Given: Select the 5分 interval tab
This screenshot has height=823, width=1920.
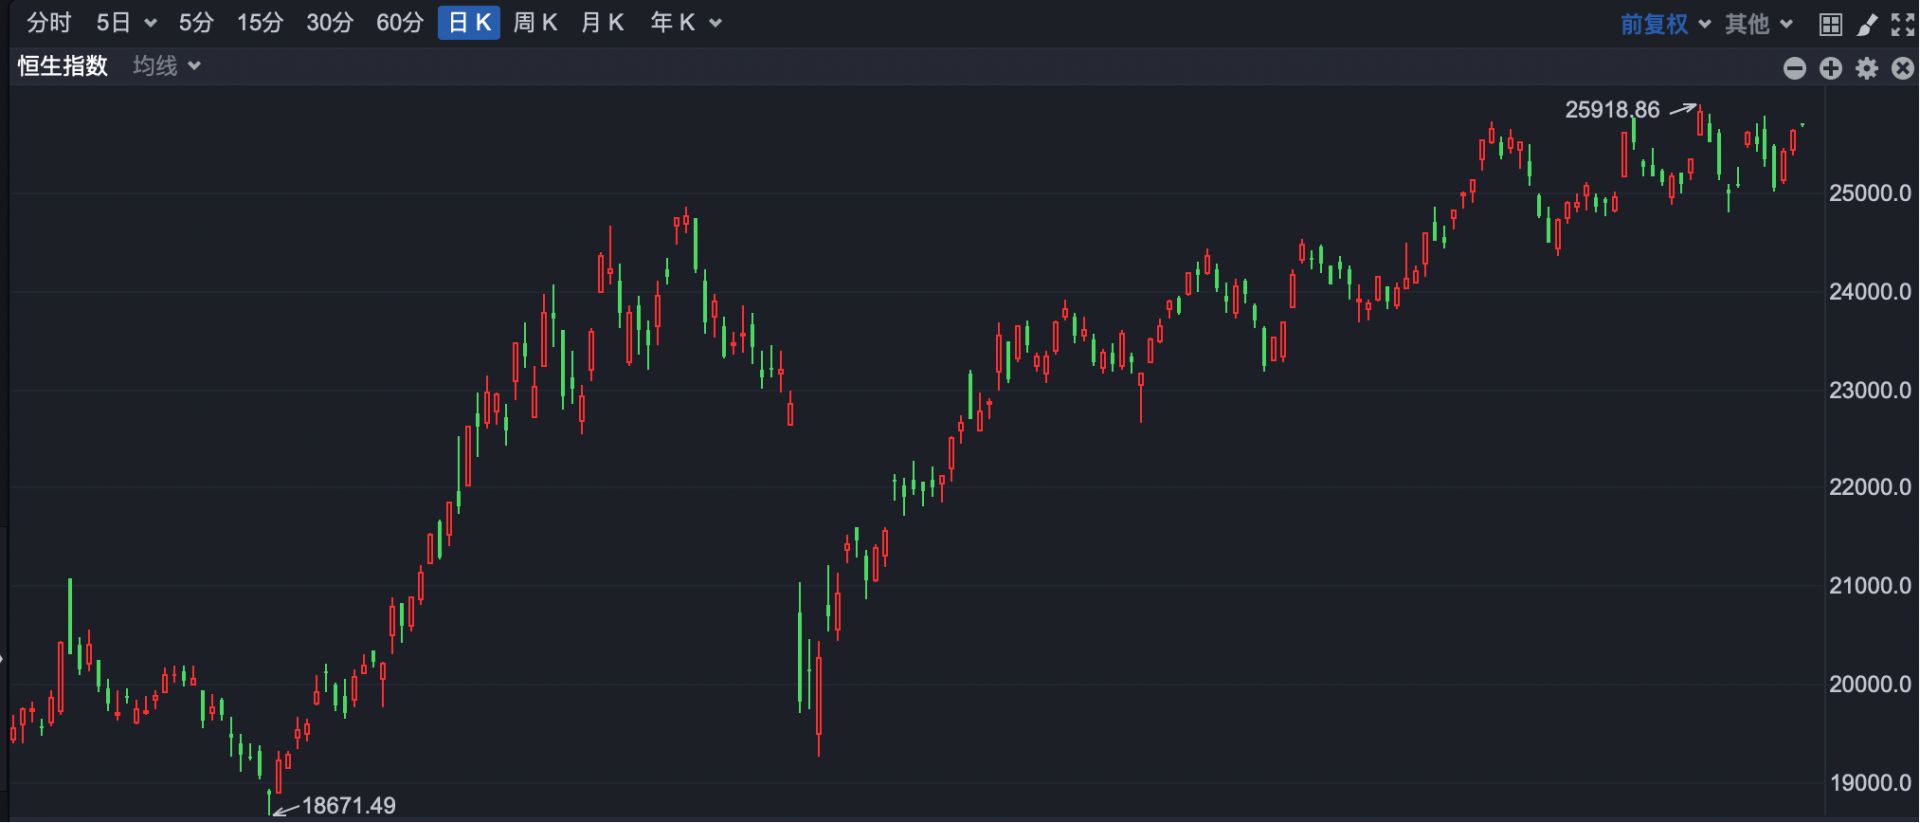Looking at the screenshot, I should point(196,23).
